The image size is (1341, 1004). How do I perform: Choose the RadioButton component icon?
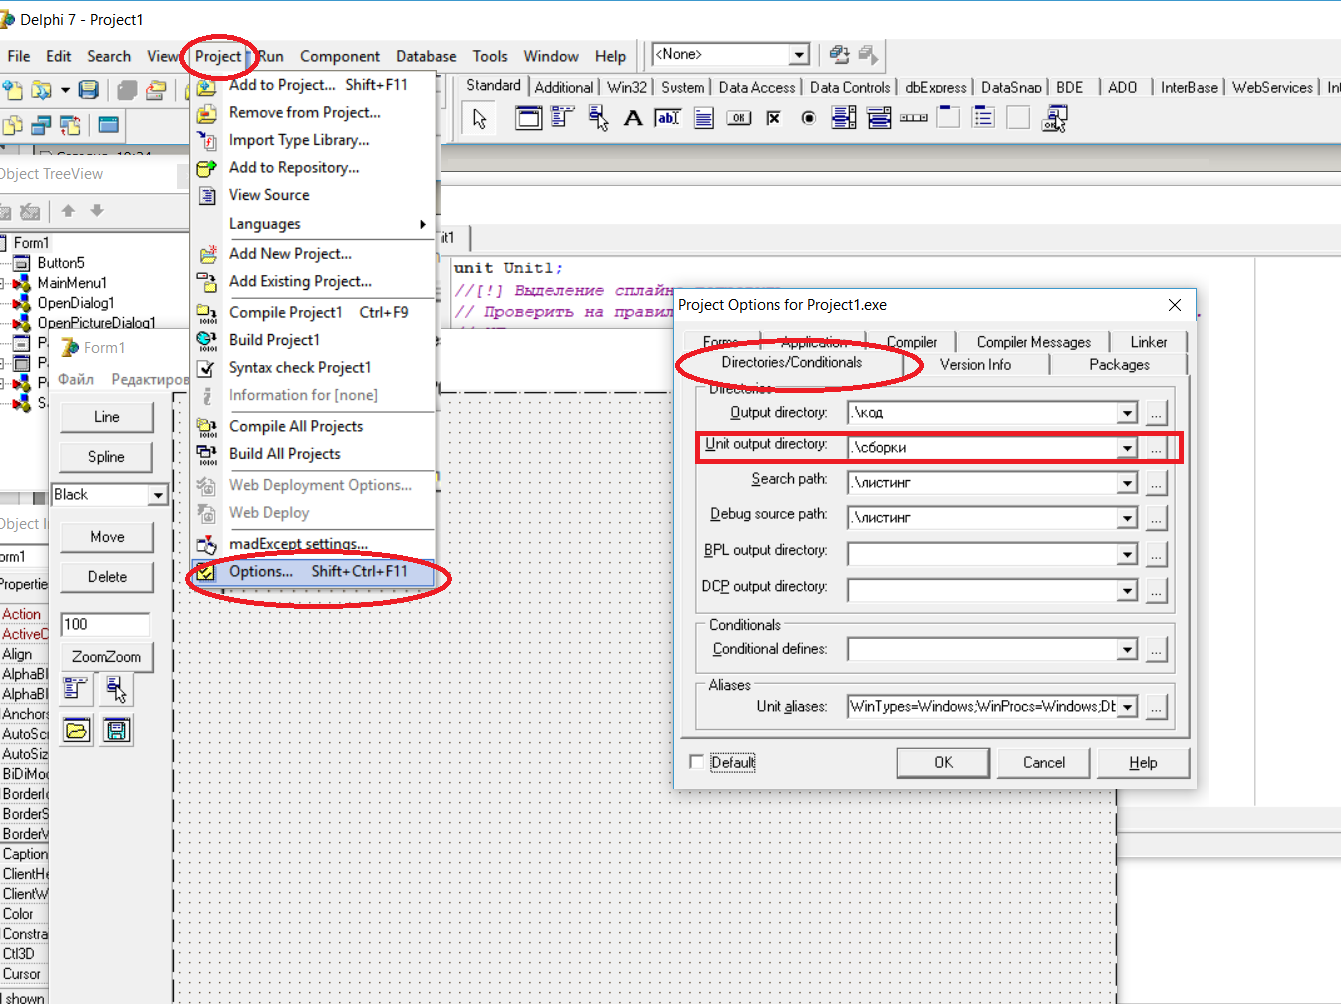click(x=808, y=118)
